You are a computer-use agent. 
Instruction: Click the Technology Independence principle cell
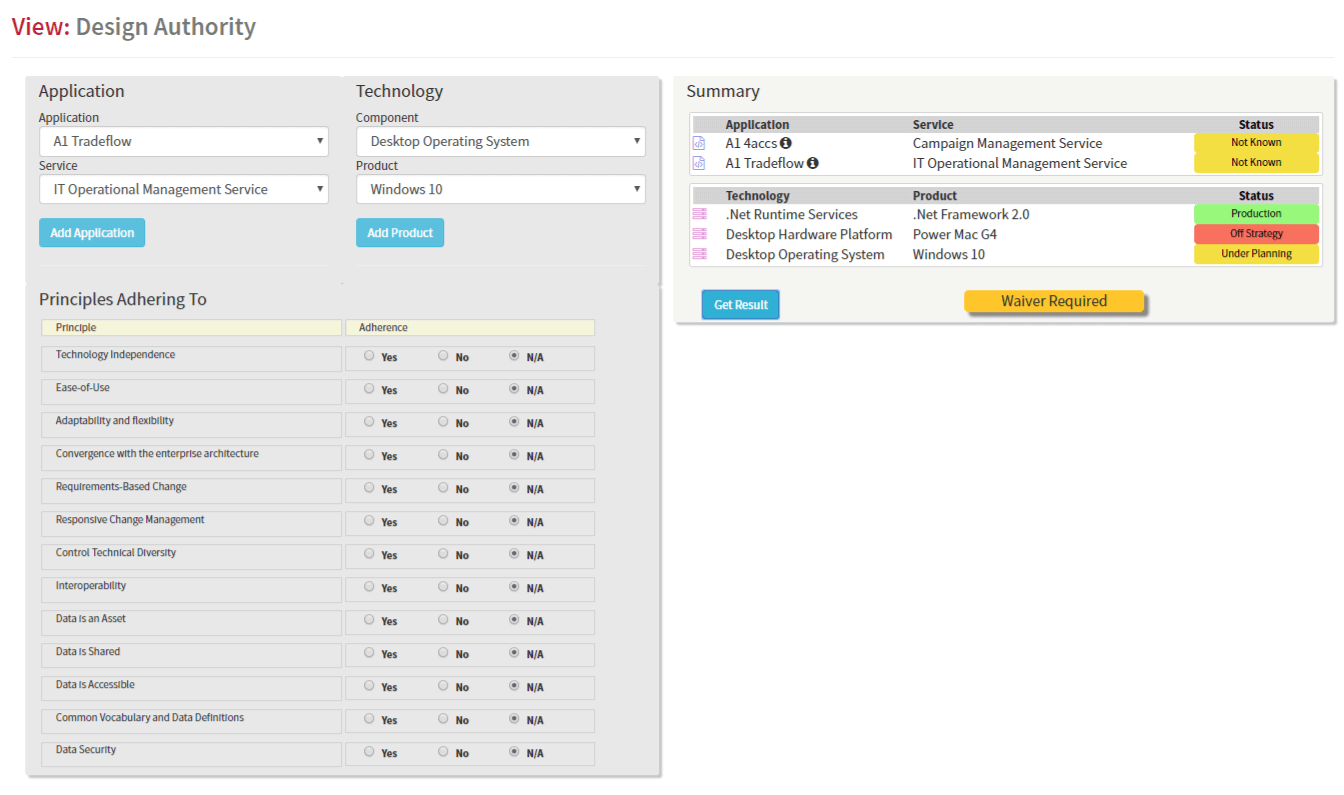(x=191, y=359)
